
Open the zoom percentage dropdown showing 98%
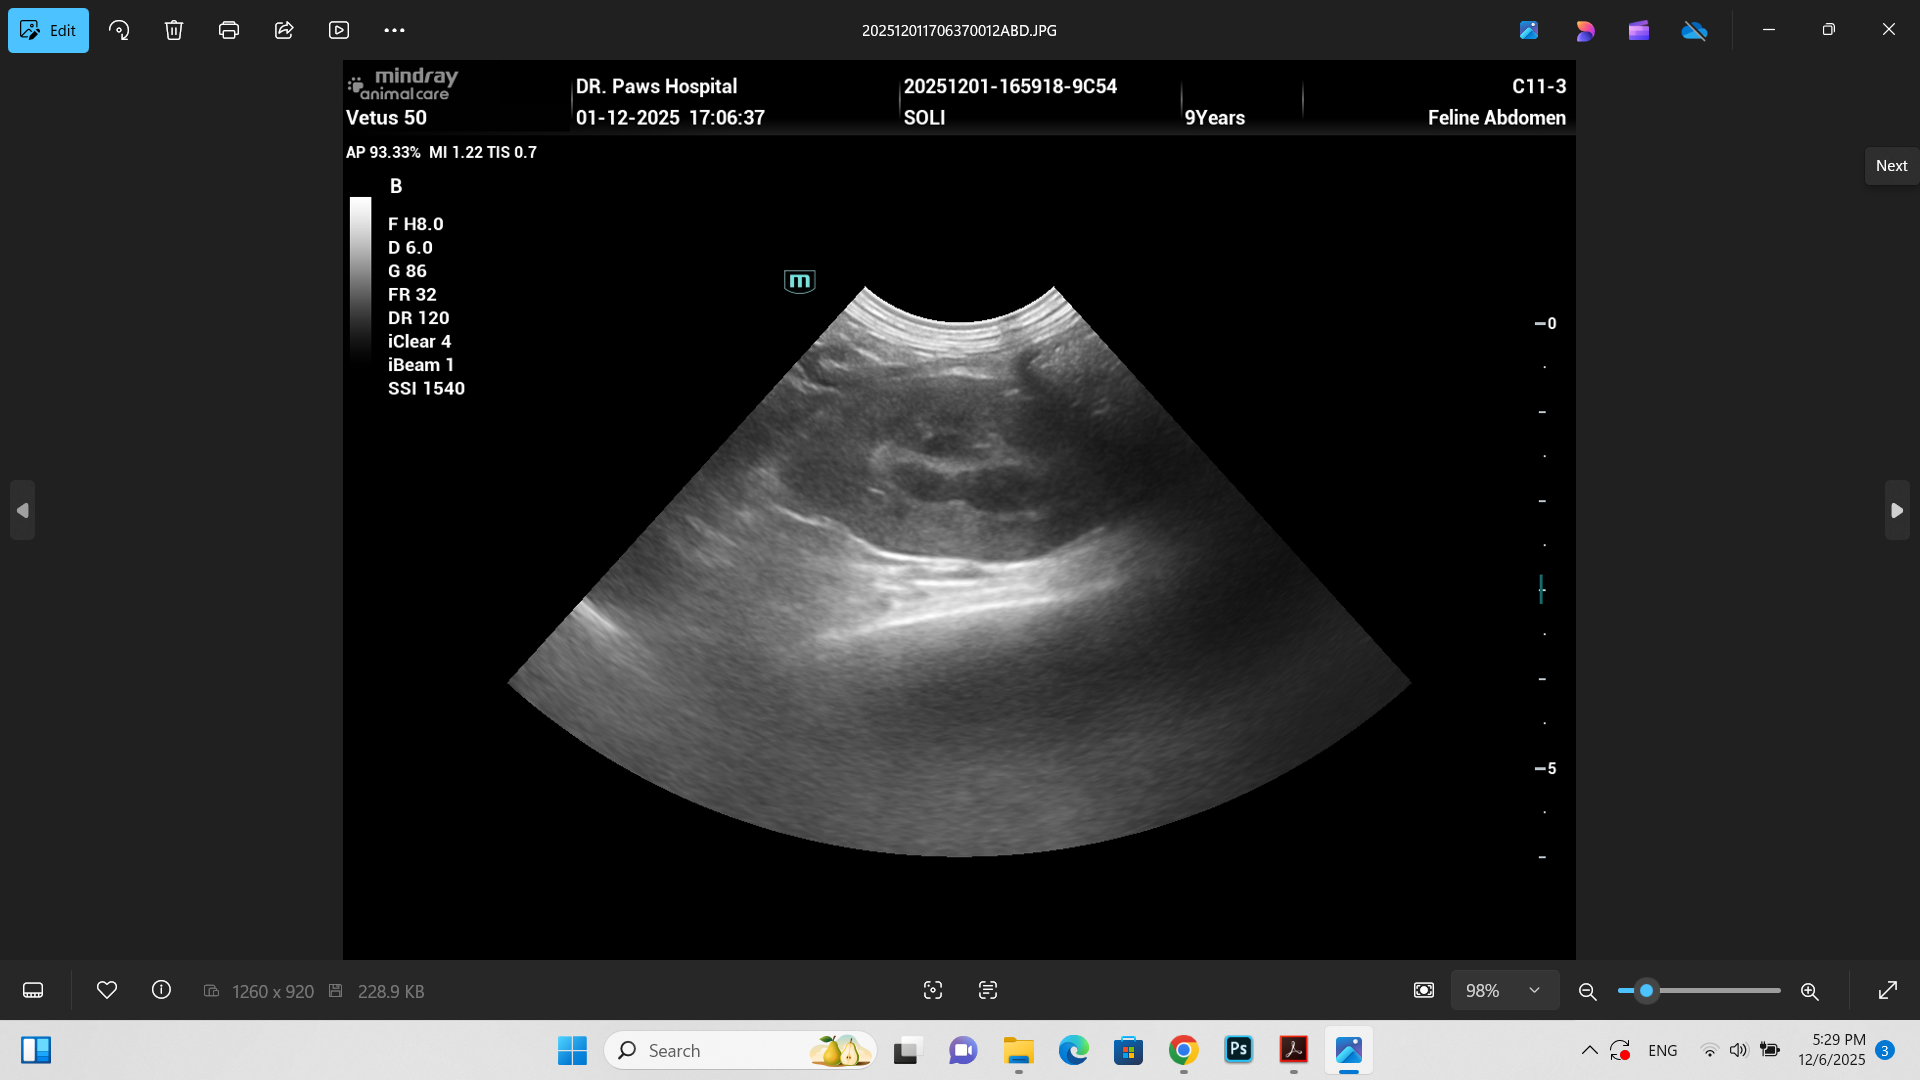pos(1504,990)
